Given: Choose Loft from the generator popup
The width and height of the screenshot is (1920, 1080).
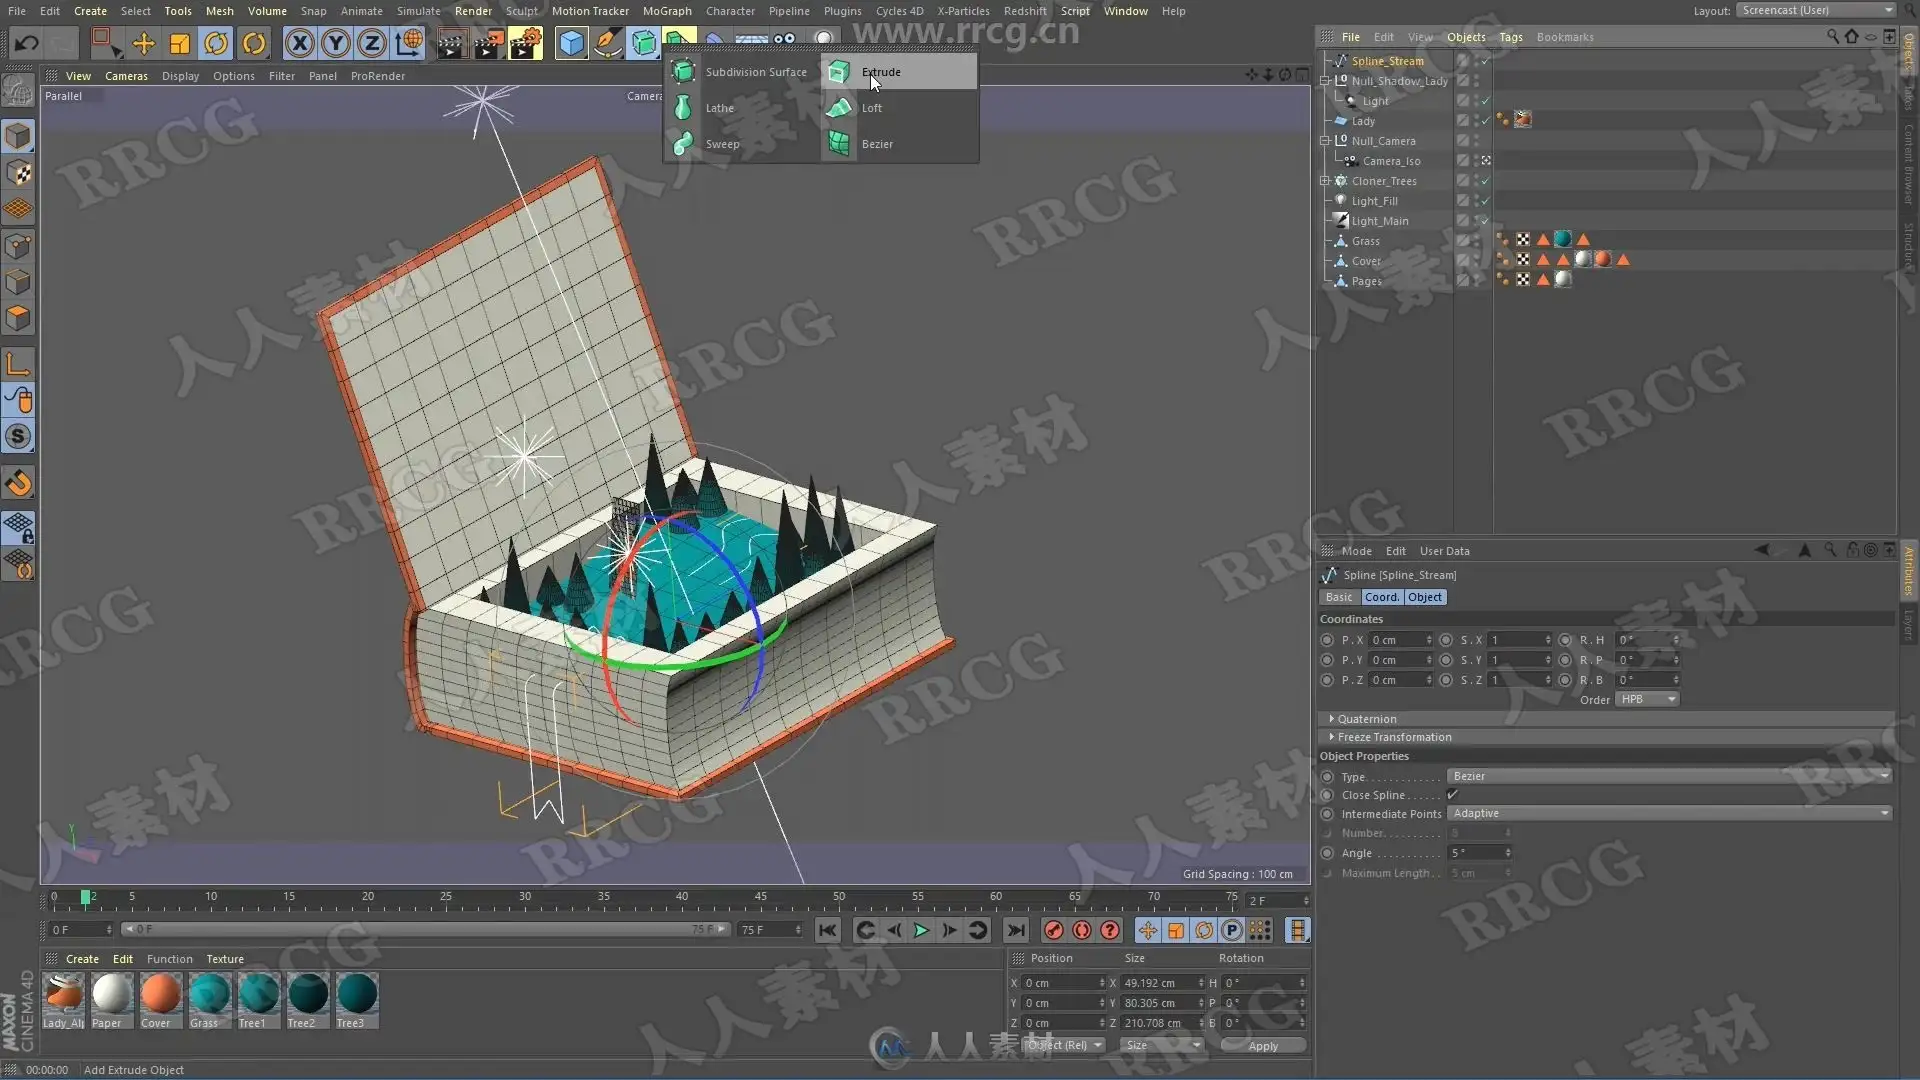Looking at the screenshot, I should (898, 108).
